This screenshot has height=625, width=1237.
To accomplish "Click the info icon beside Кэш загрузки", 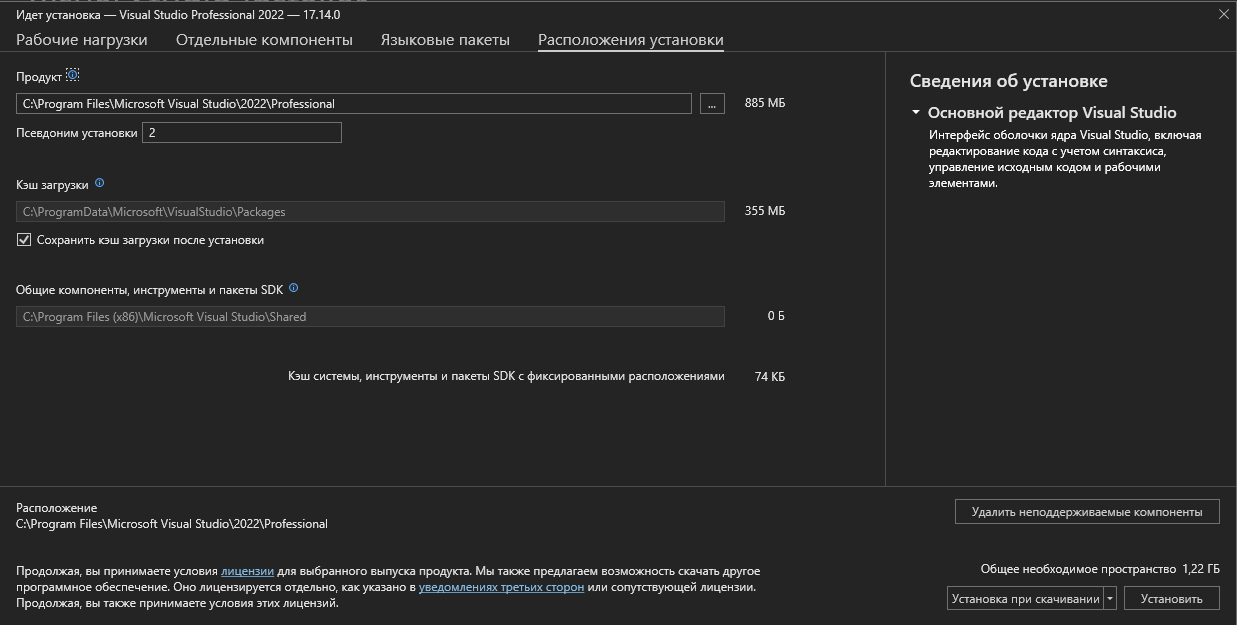I will click(99, 184).
